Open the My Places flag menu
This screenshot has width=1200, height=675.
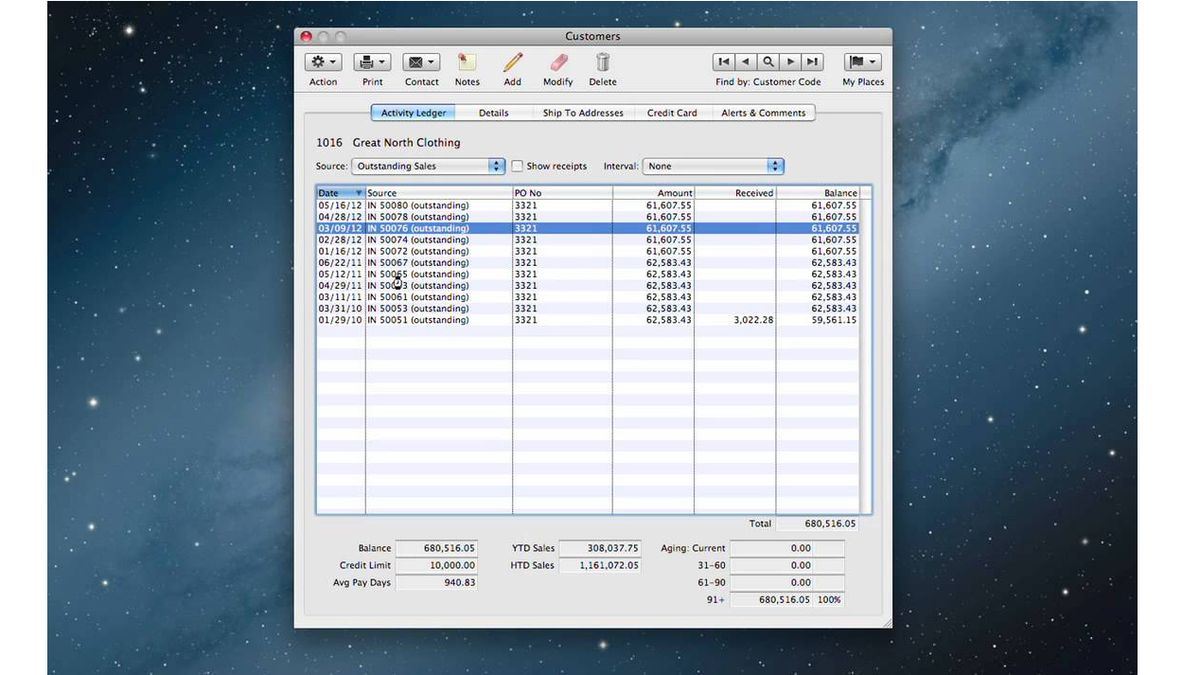coord(861,62)
